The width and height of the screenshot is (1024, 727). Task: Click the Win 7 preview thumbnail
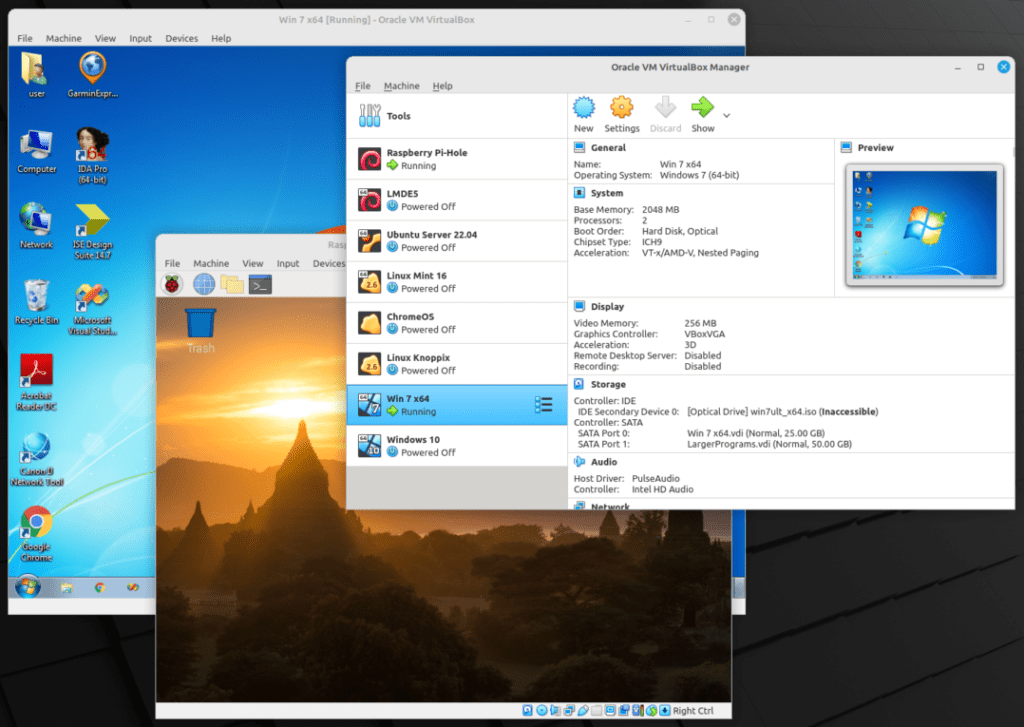924,225
